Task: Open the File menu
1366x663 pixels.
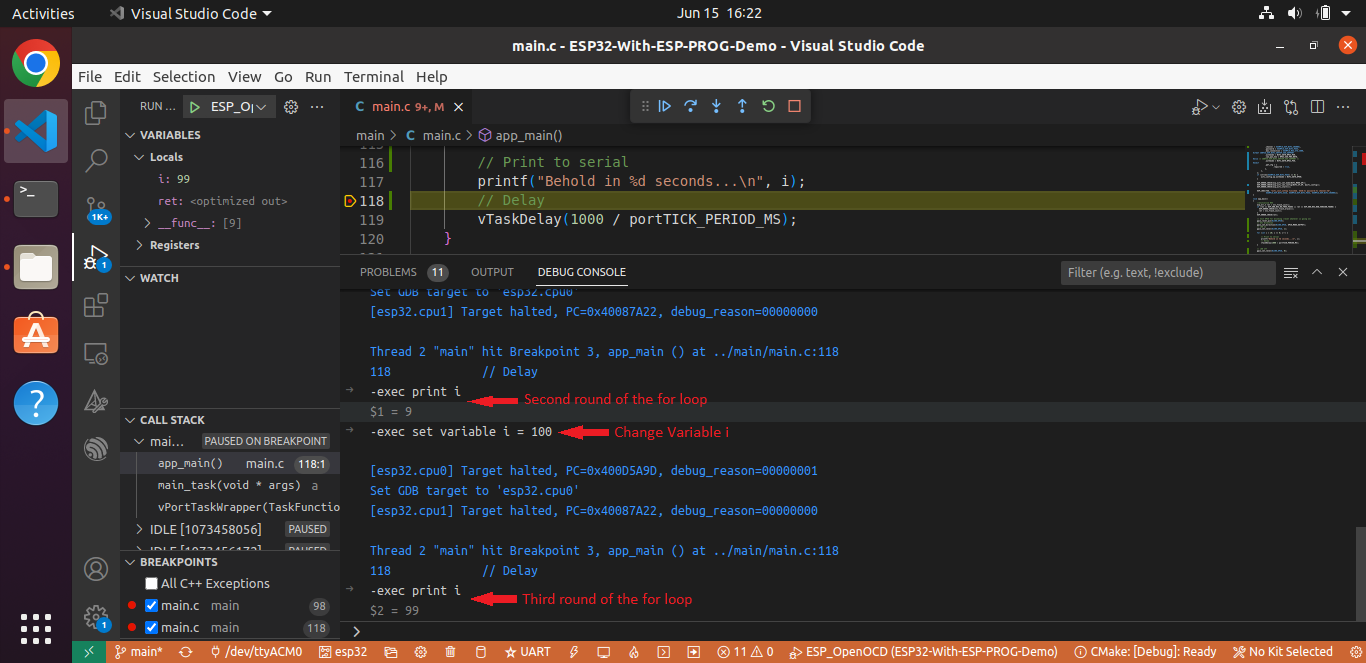Action: coord(90,76)
